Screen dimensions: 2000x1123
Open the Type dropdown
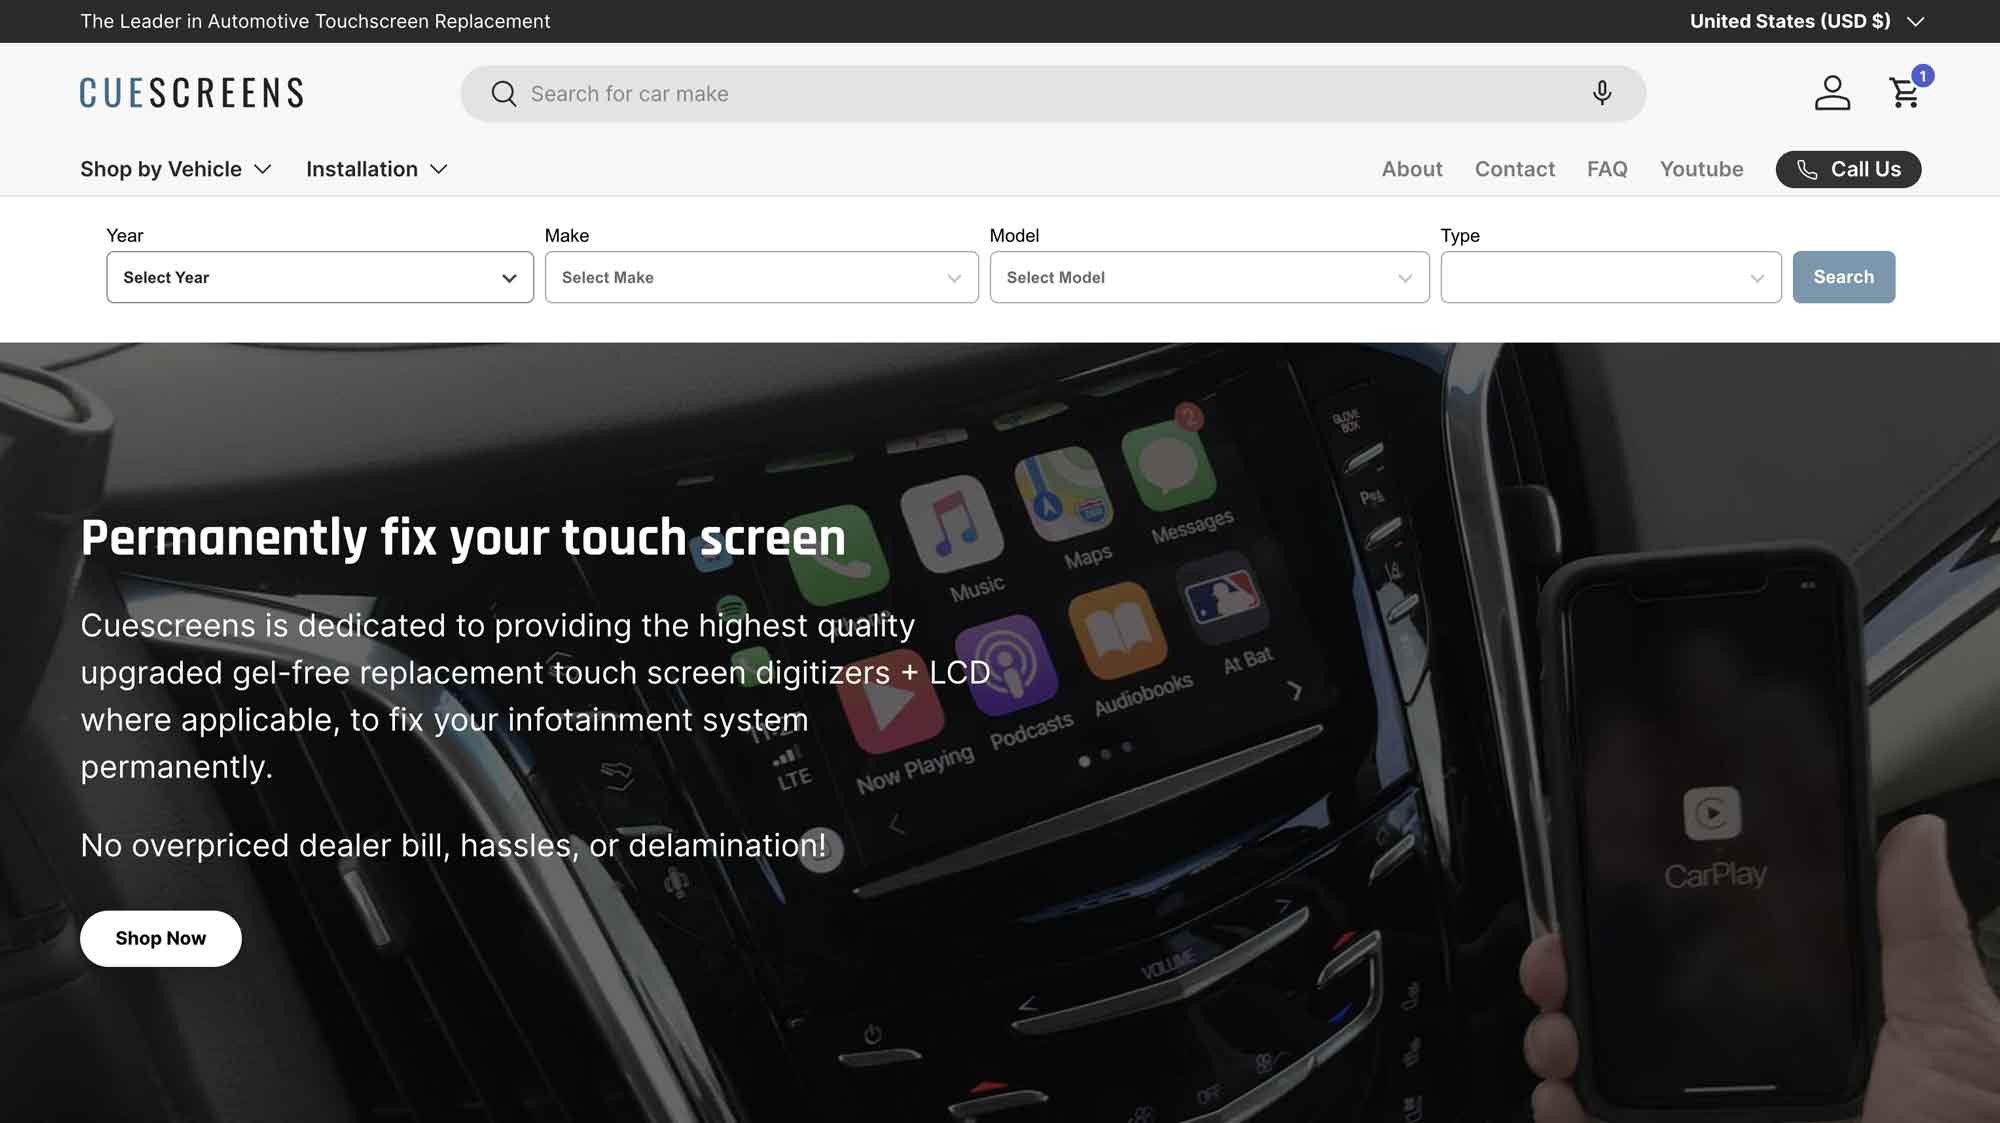(x=1610, y=277)
